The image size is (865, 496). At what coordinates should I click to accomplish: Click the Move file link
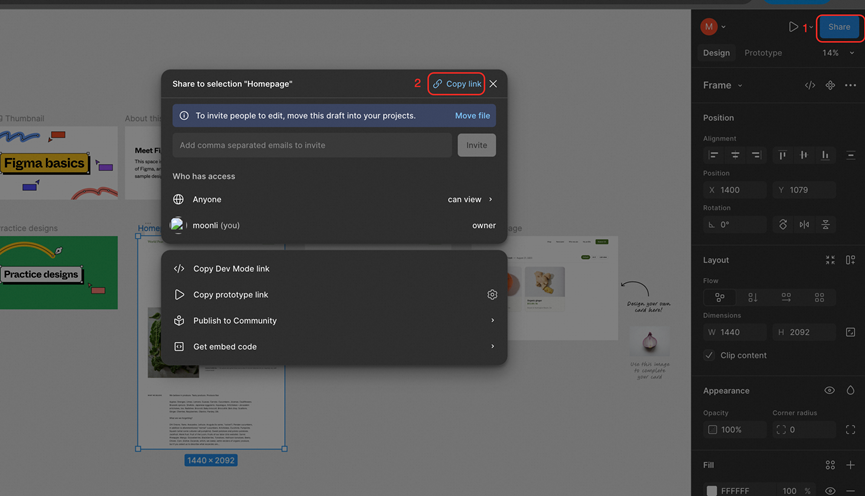[x=472, y=116]
